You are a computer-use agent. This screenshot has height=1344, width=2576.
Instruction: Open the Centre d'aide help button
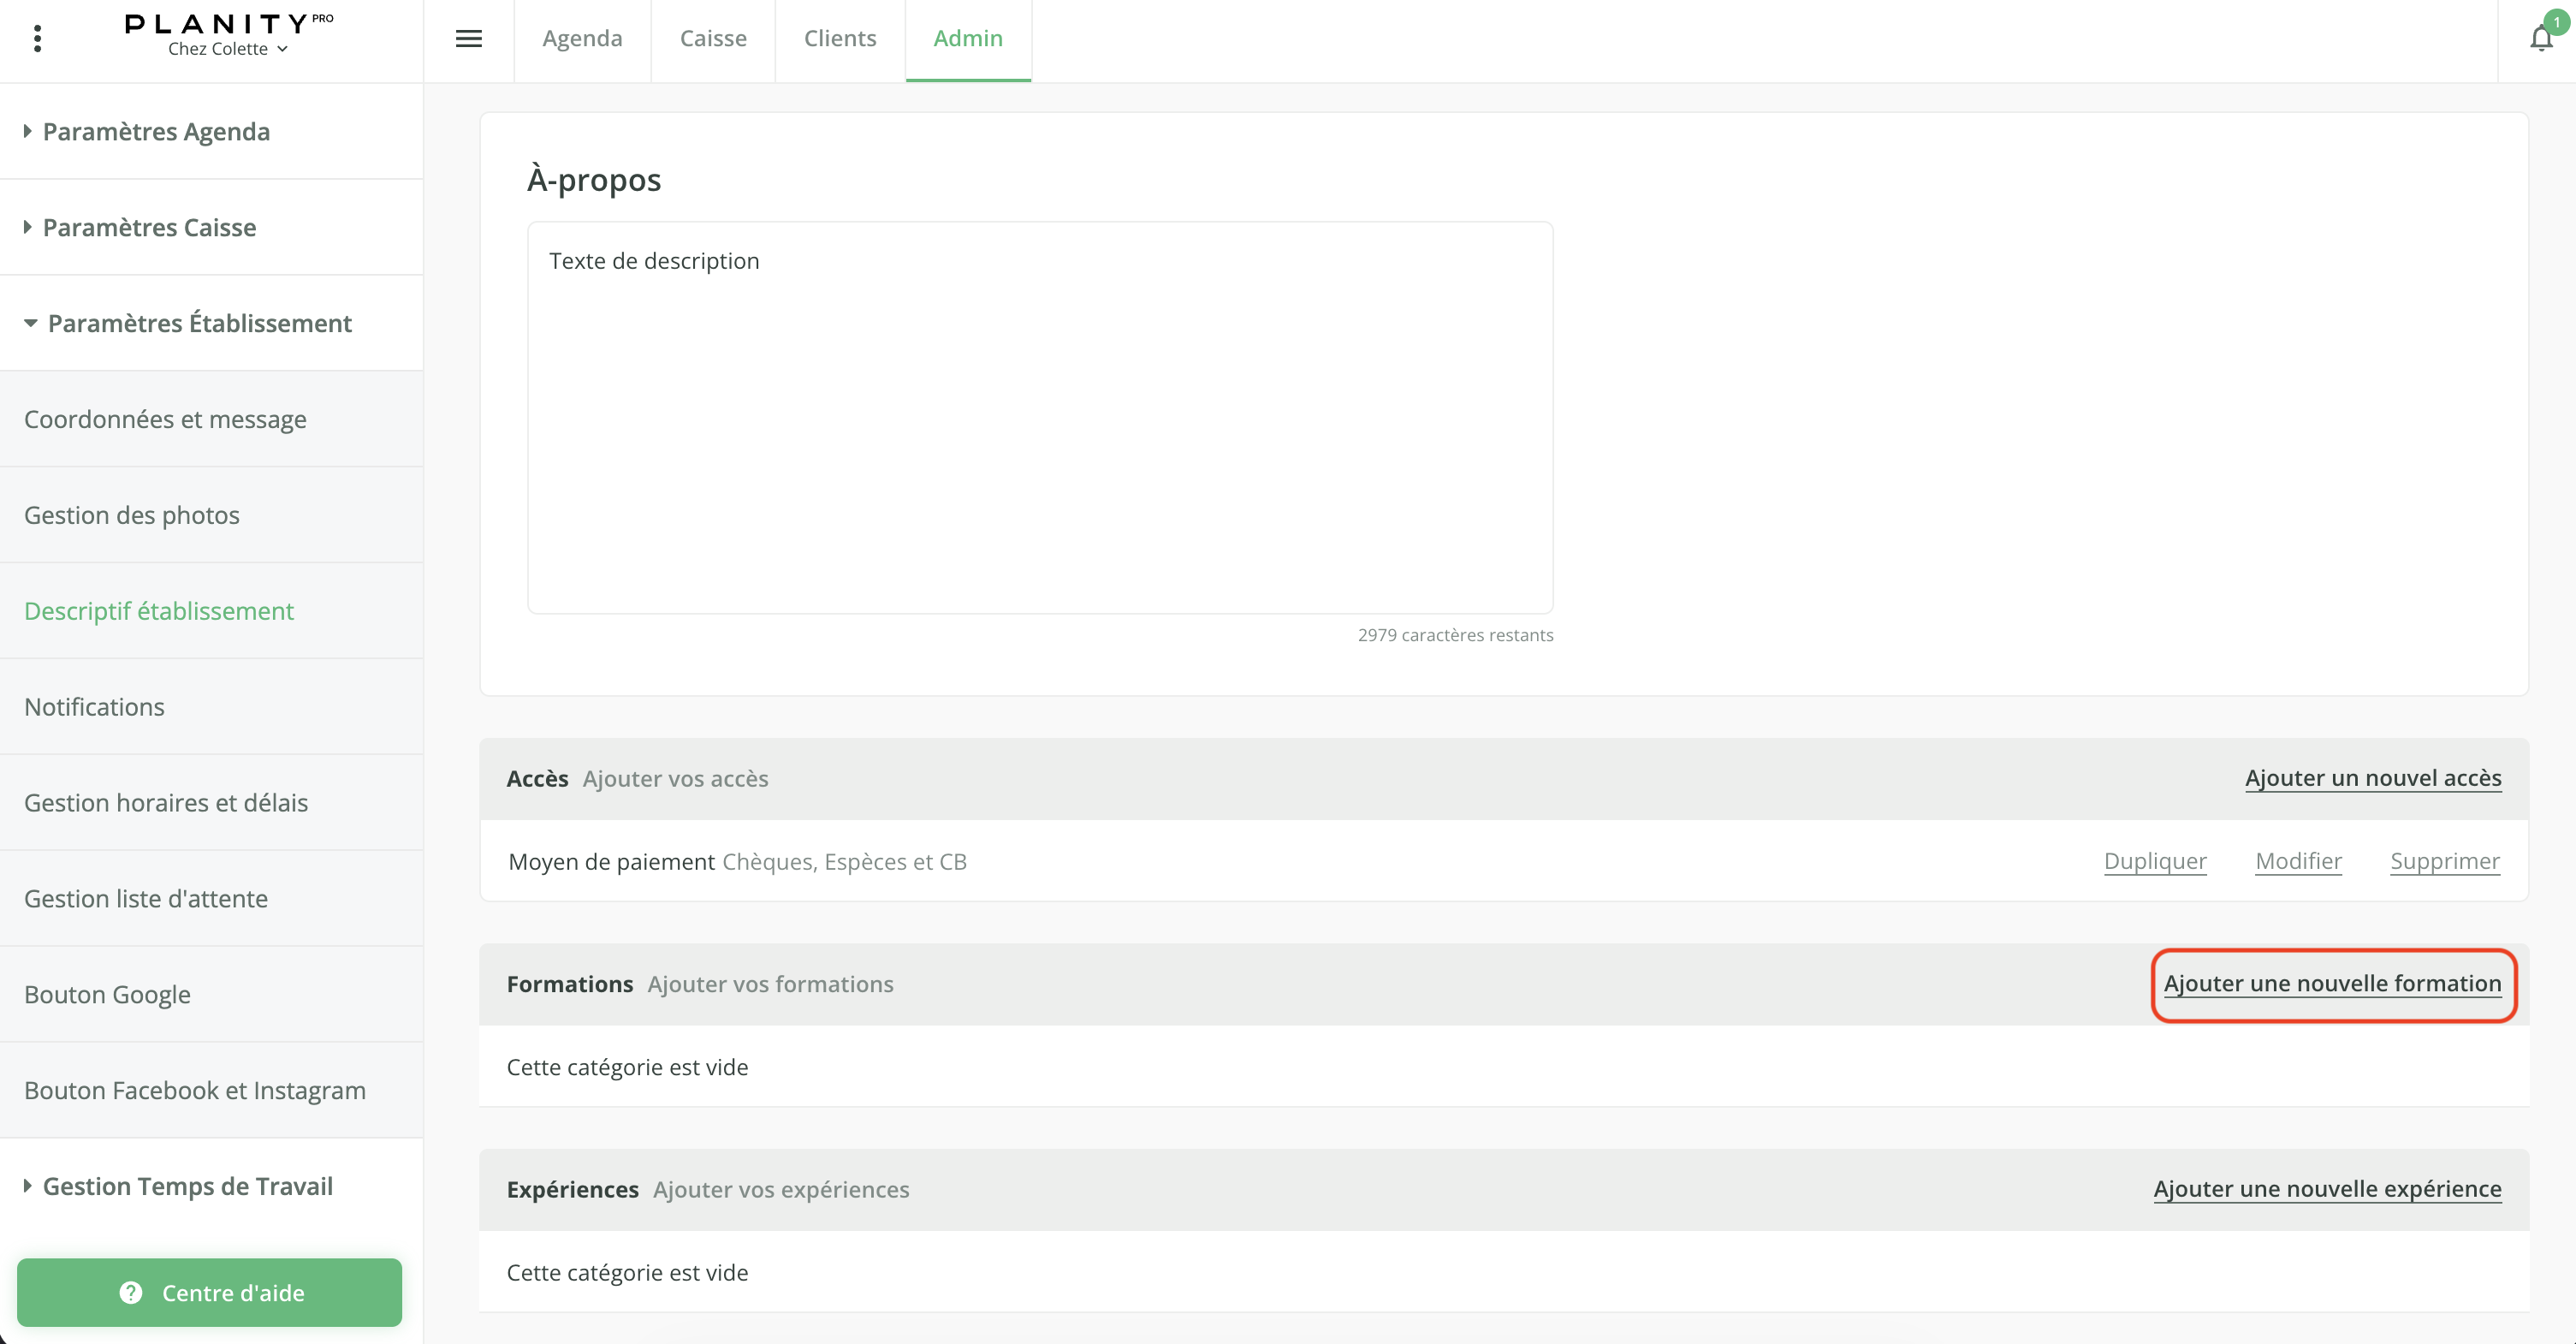[x=209, y=1292]
